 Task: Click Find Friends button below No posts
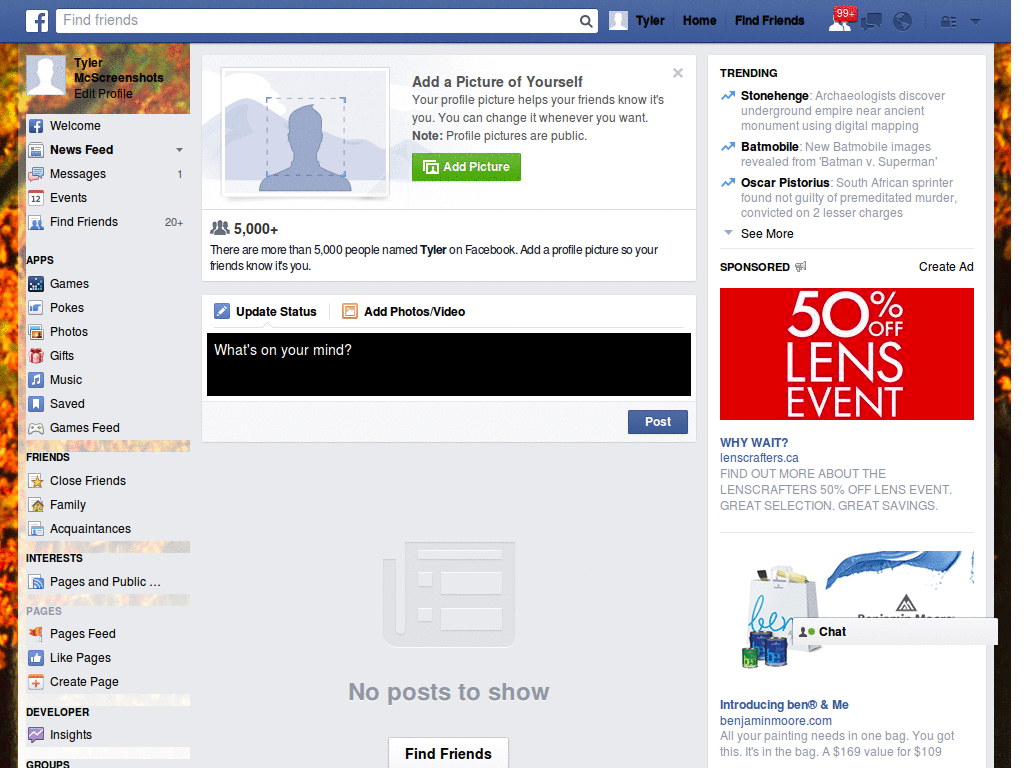(448, 754)
